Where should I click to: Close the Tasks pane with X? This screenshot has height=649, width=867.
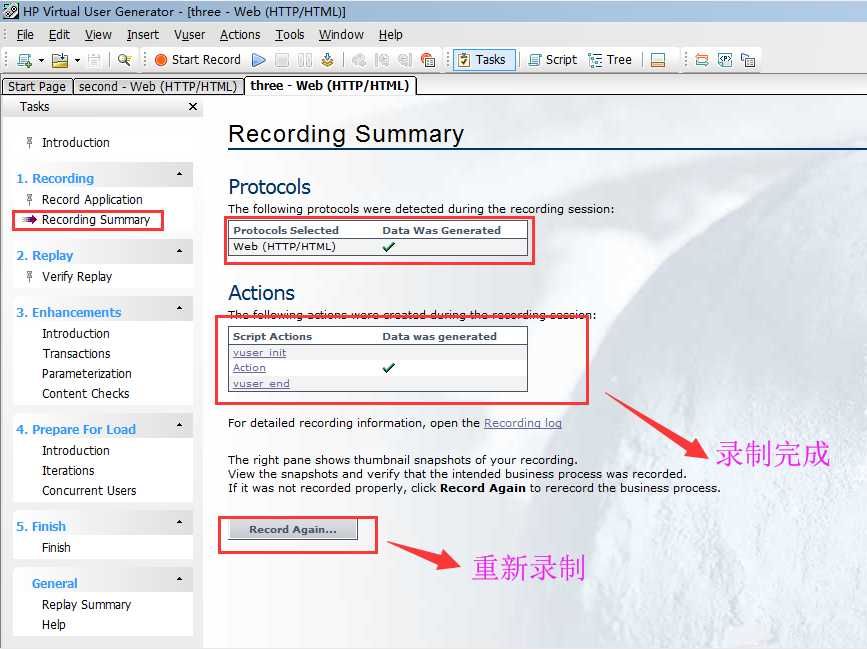tap(193, 106)
